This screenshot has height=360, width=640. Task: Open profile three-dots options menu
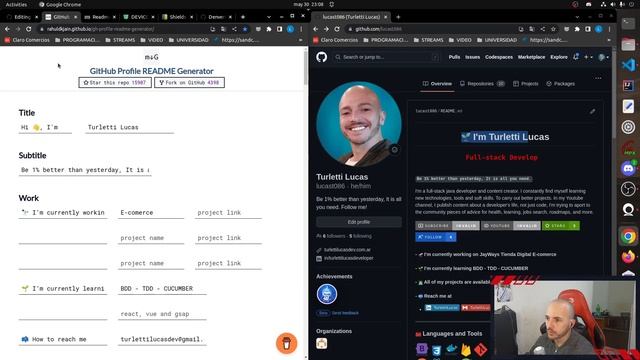tap(598, 78)
